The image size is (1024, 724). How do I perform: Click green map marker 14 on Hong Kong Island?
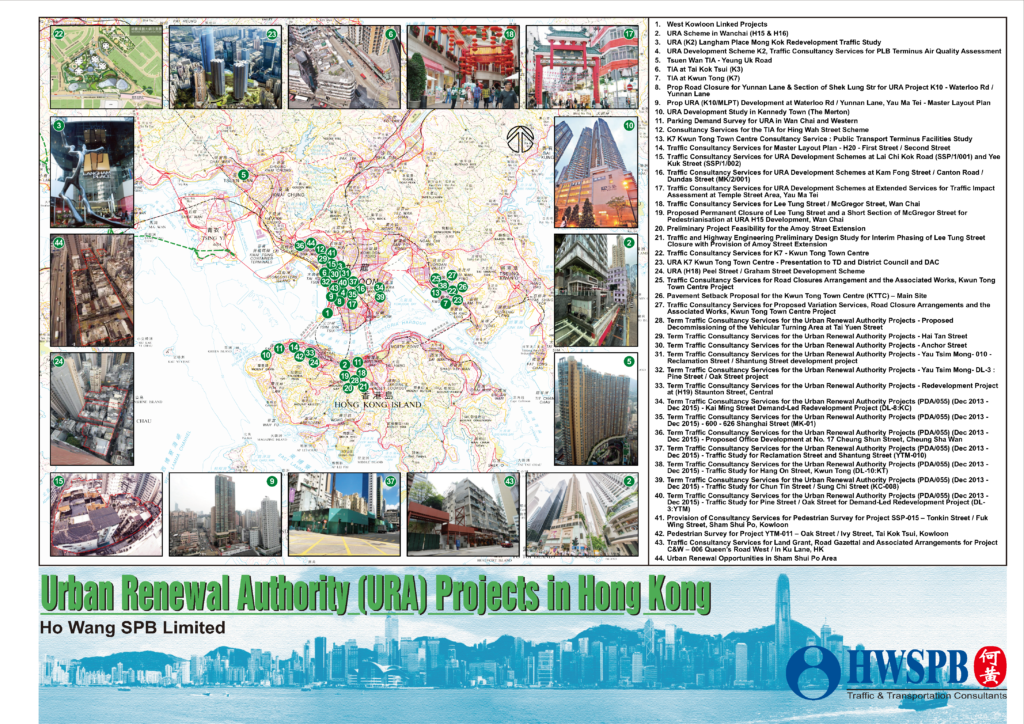[x=294, y=347]
